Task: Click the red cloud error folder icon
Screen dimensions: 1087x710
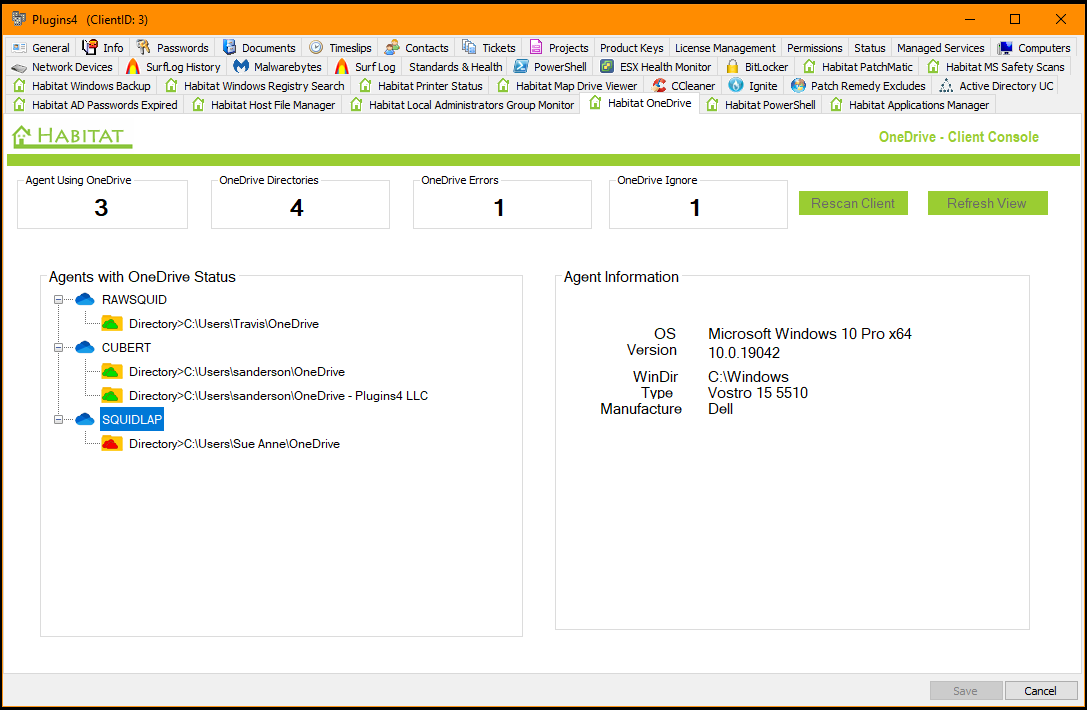Action: coord(112,443)
